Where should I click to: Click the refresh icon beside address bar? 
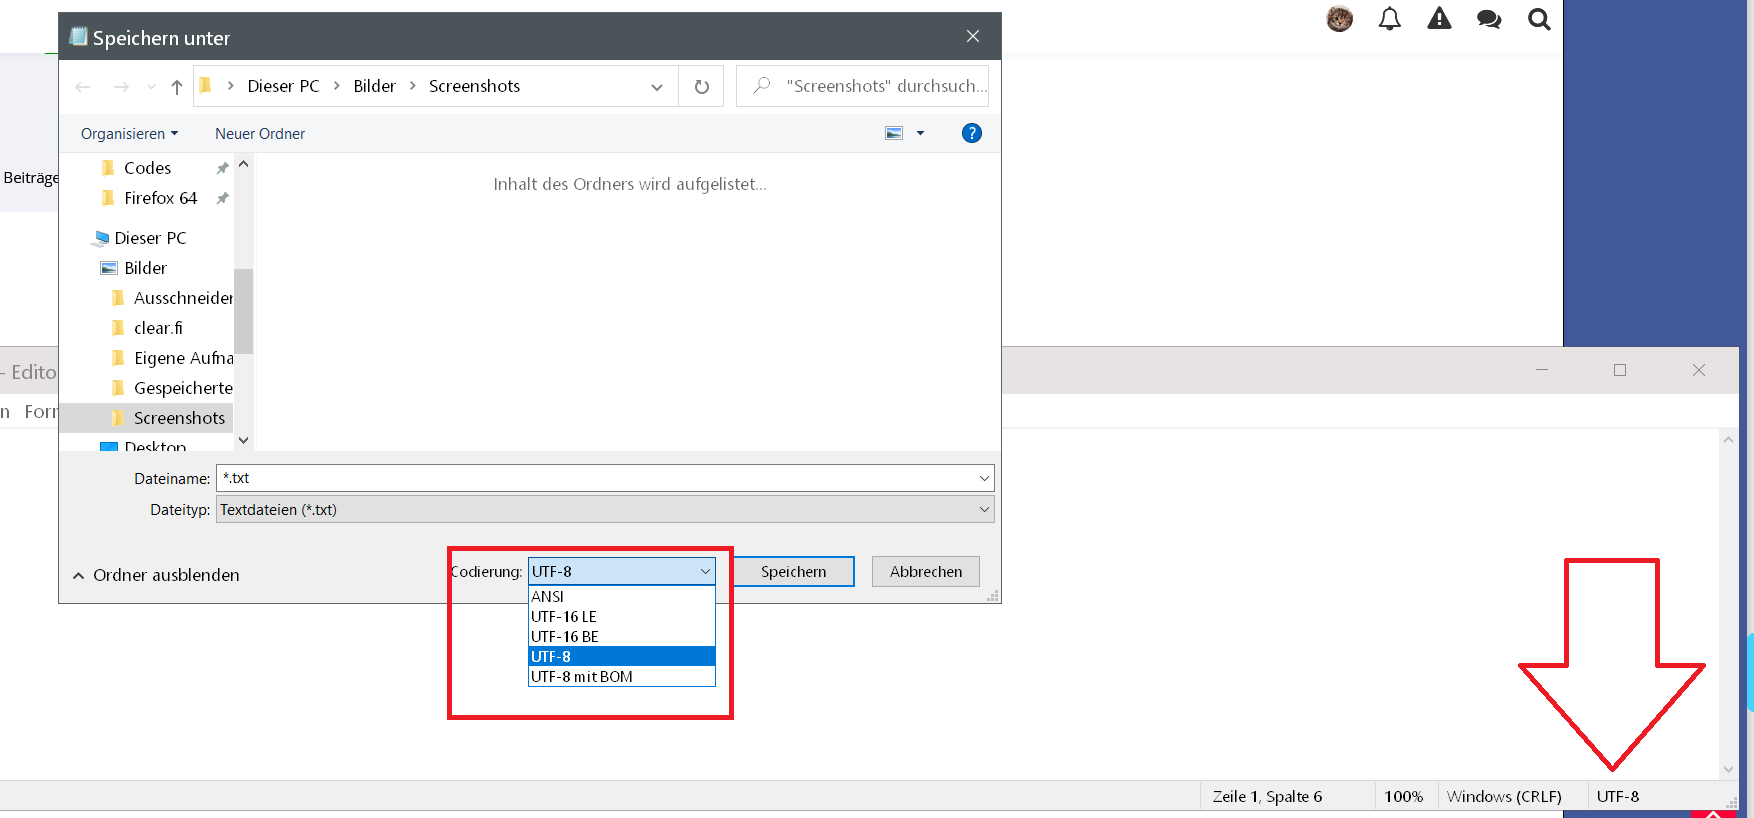tap(702, 87)
